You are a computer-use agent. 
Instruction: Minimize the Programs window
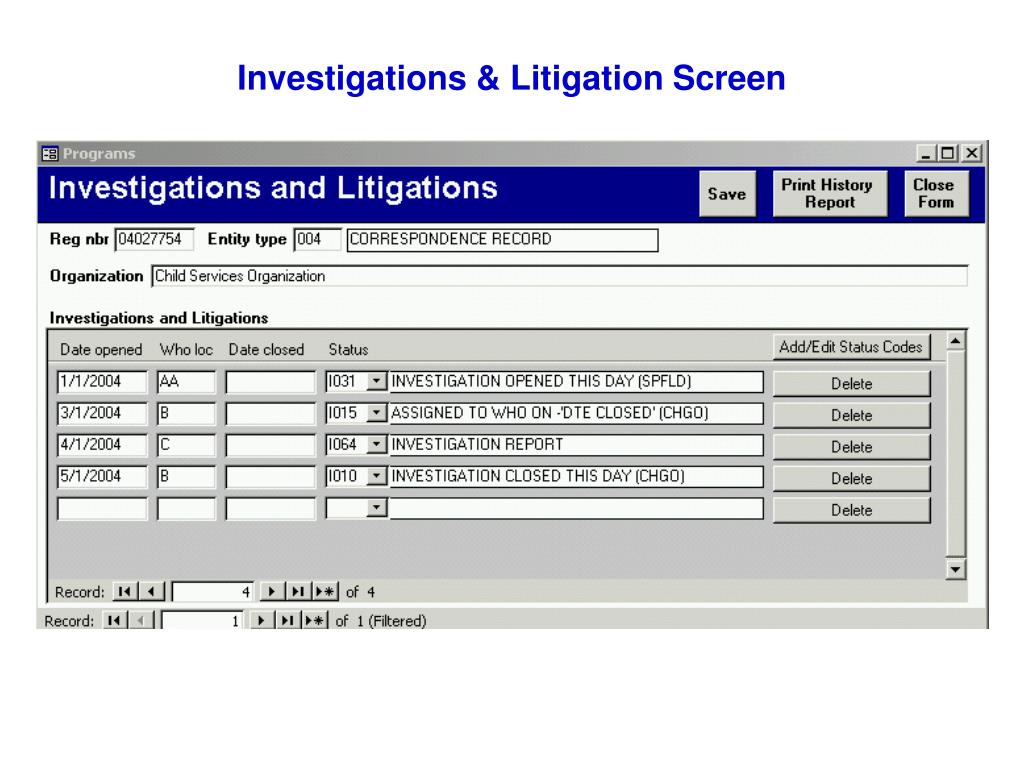click(925, 153)
